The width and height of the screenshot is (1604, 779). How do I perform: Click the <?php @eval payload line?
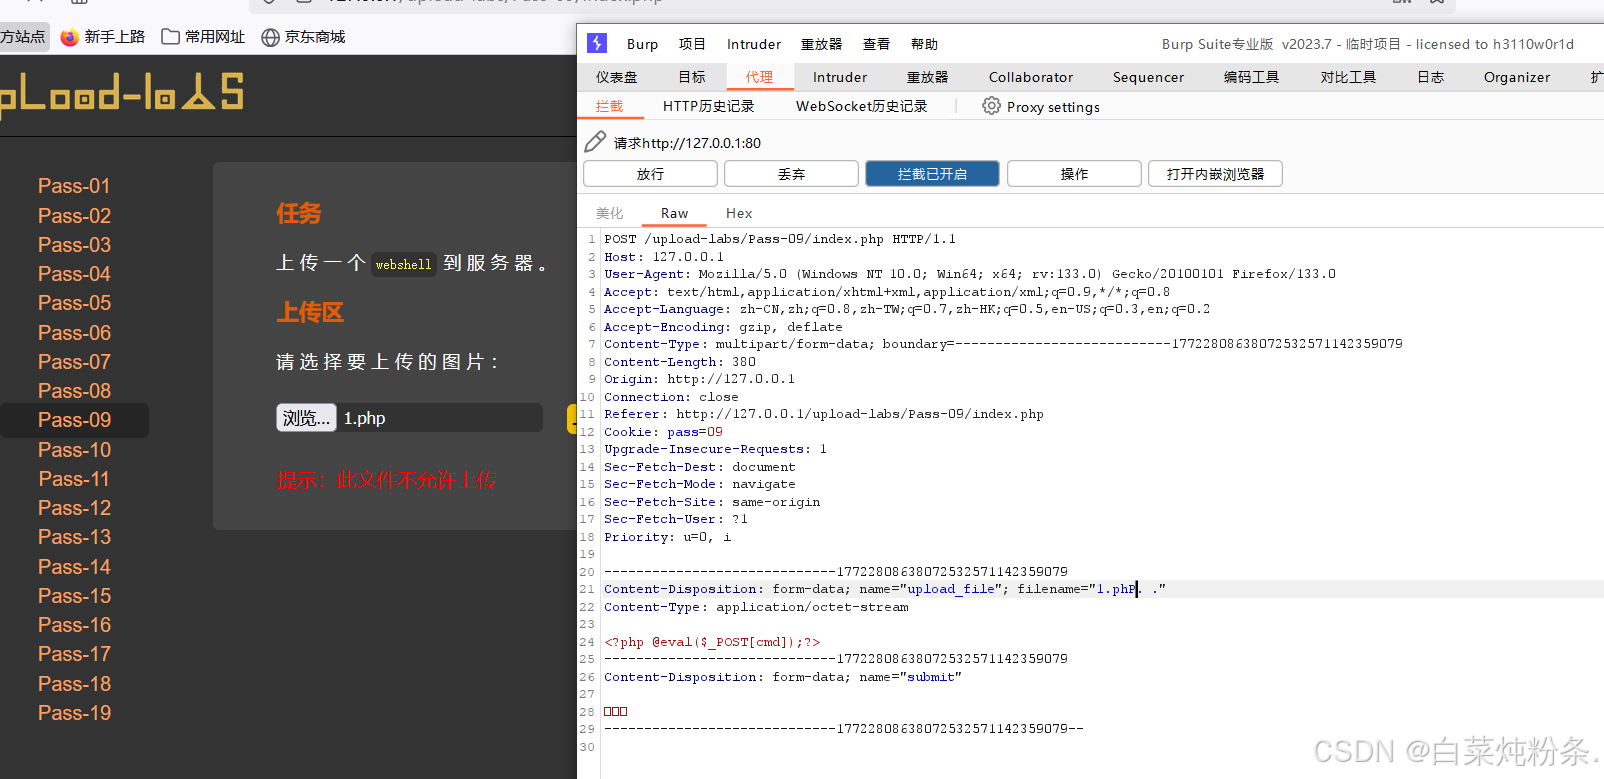pyautogui.click(x=712, y=642)
